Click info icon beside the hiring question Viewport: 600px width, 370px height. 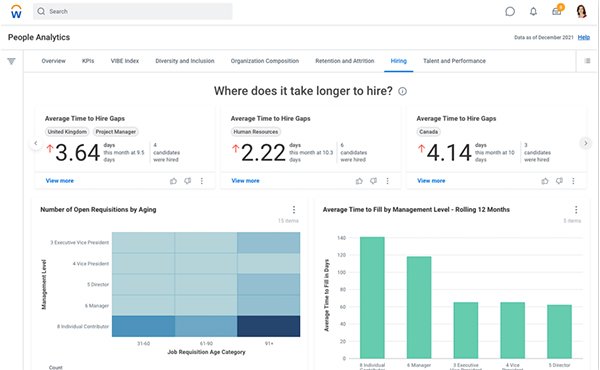(x=402, y=91)
